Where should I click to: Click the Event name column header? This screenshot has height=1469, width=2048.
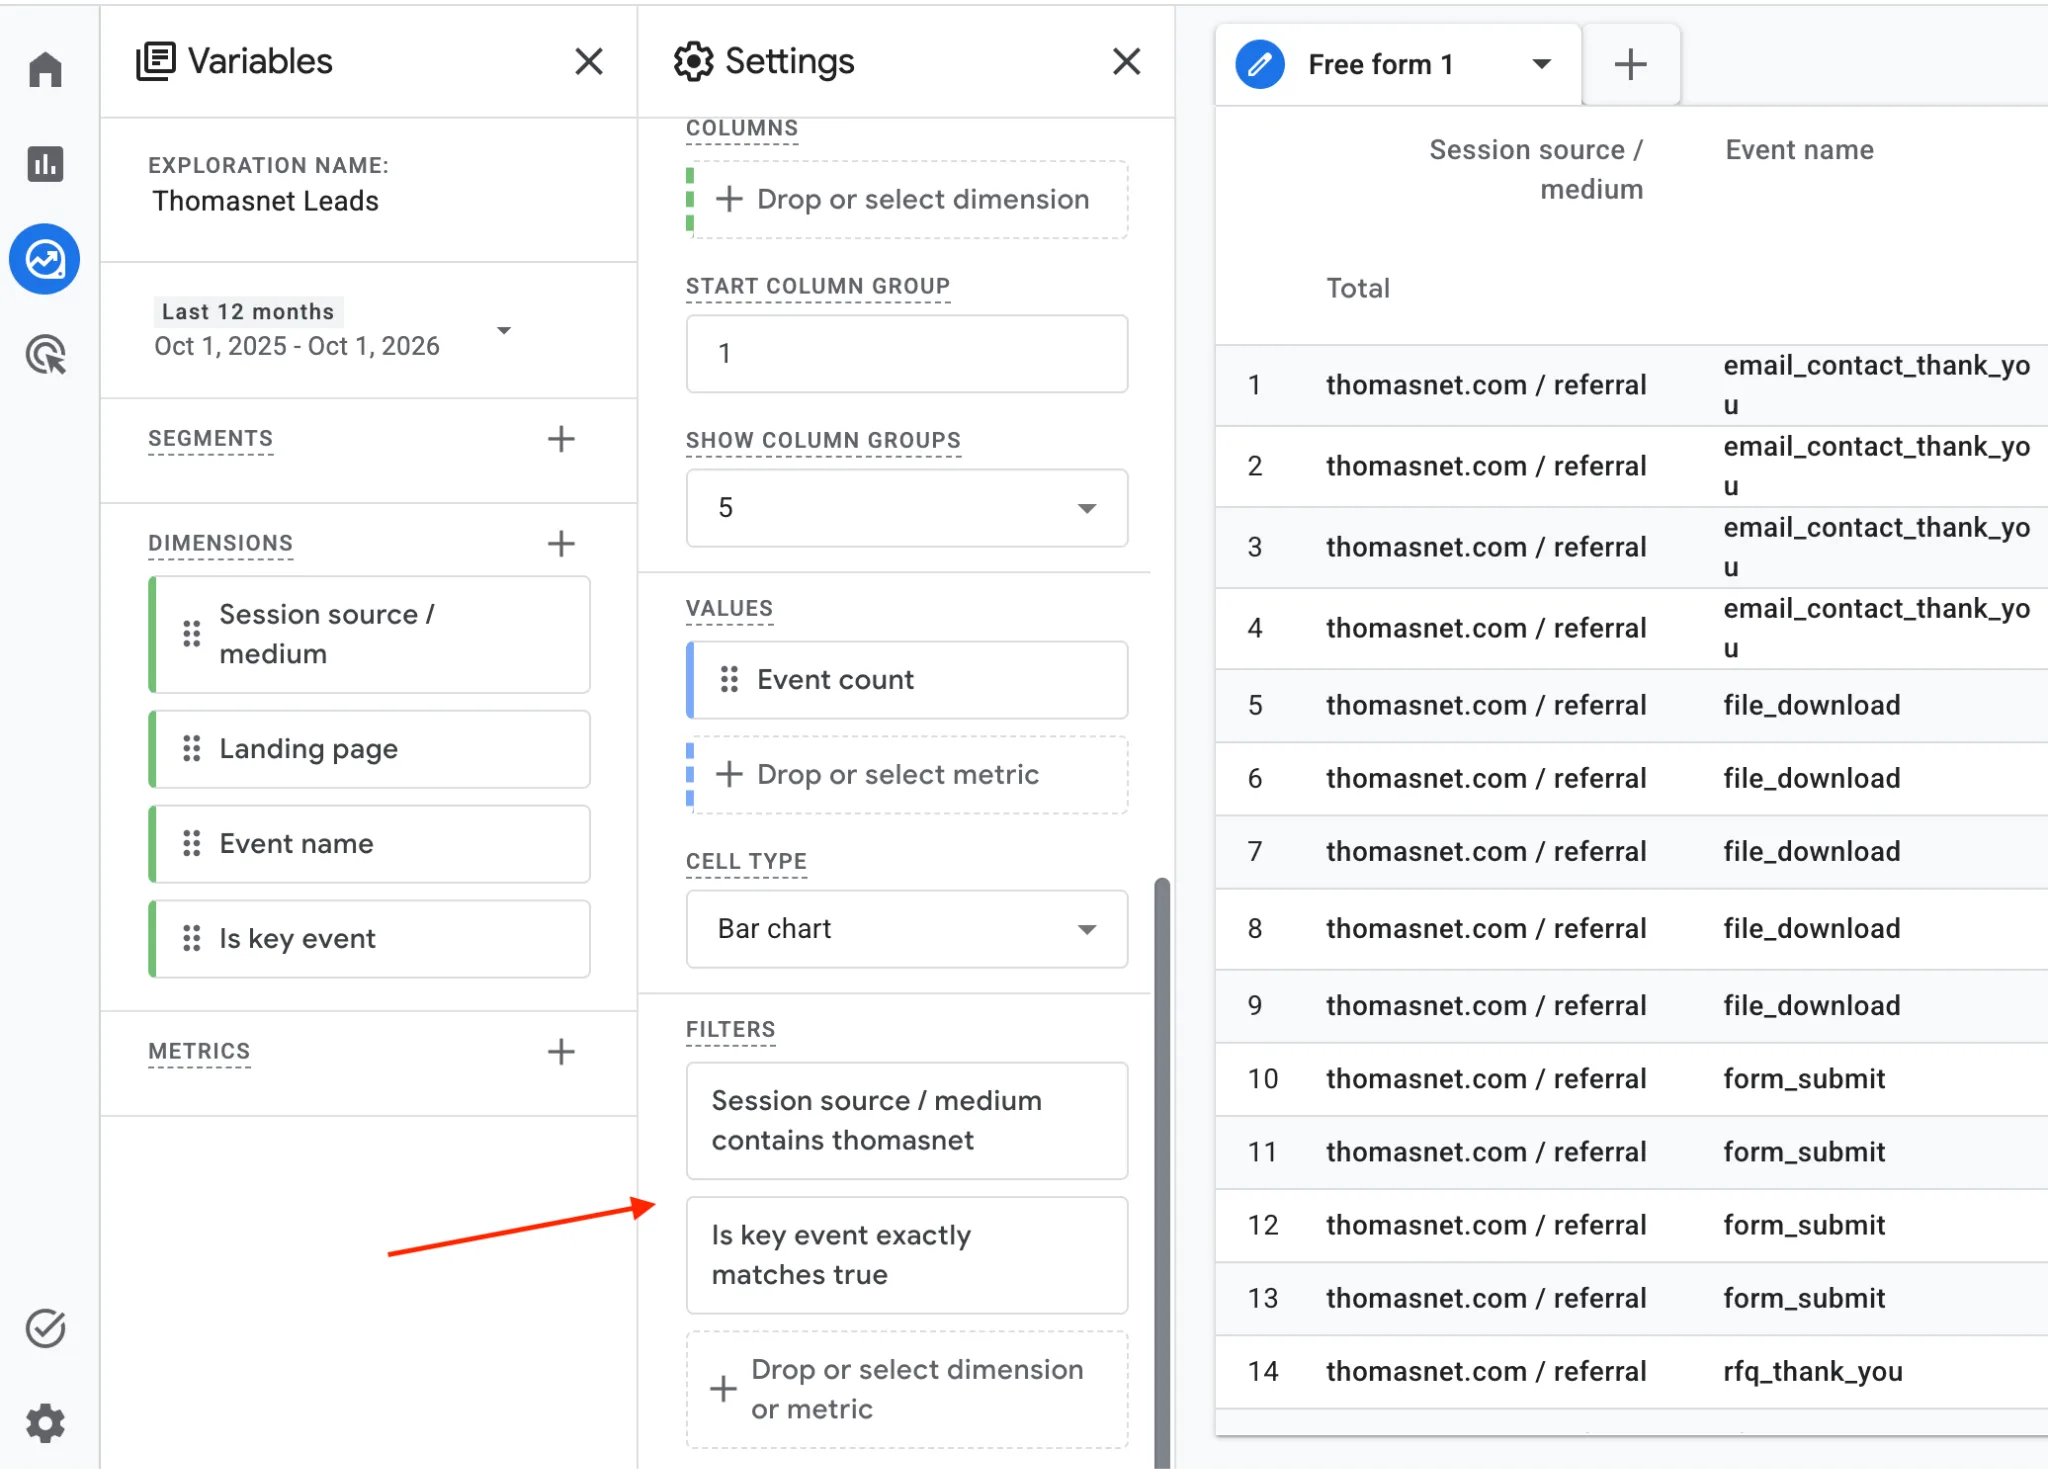[1799, 150]
